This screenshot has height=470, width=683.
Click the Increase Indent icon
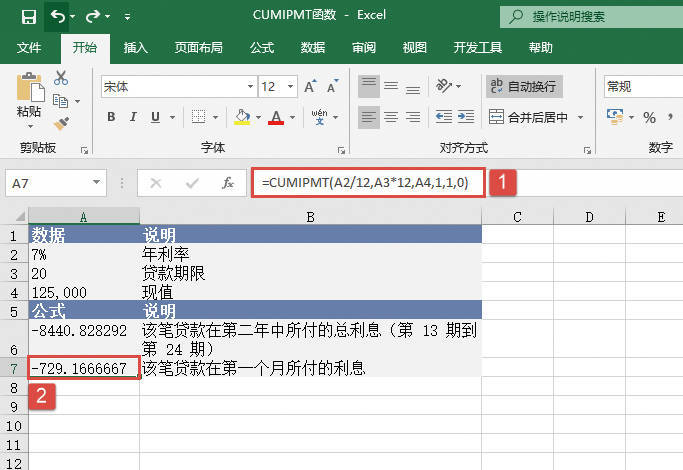pos(467,117)
